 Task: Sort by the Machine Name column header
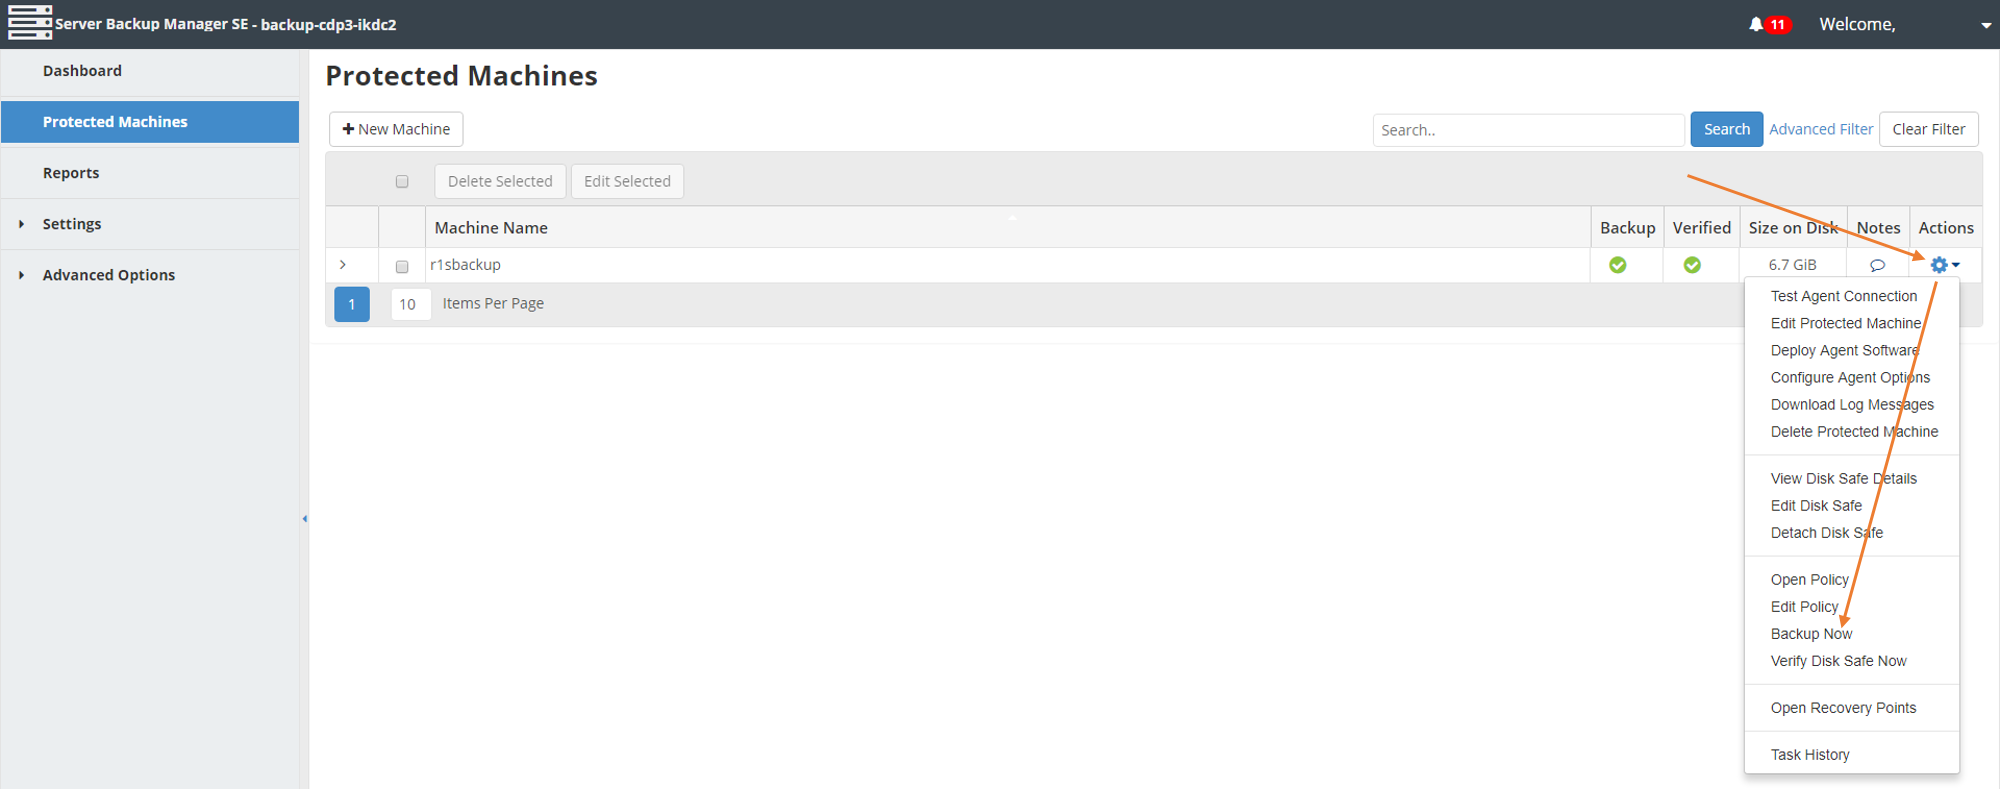click(x=1008, y=228)
